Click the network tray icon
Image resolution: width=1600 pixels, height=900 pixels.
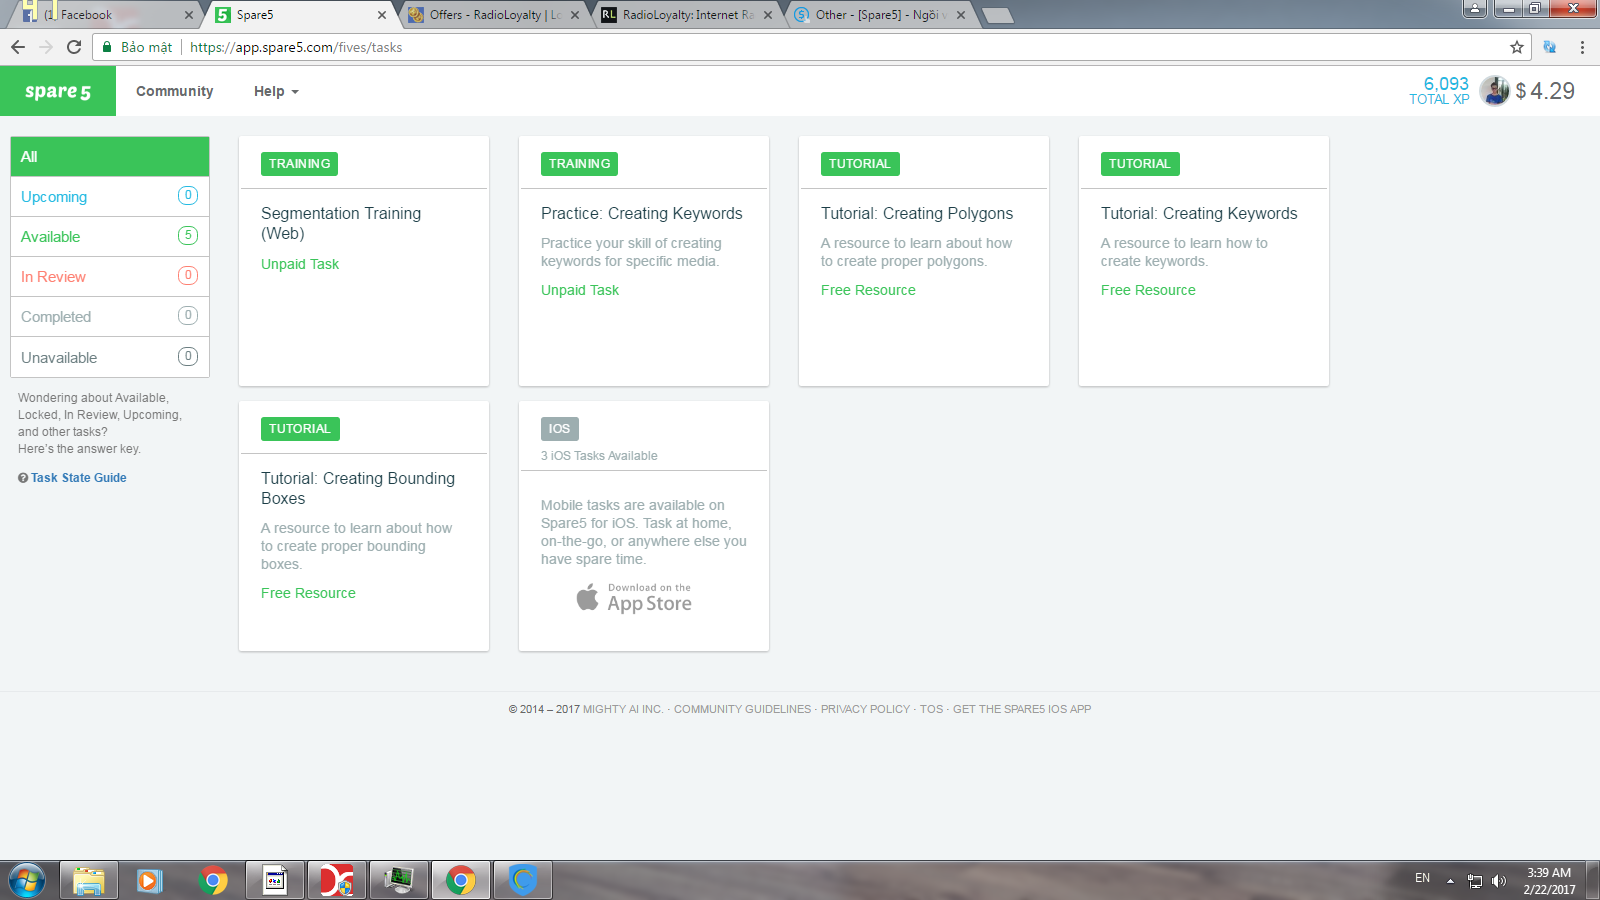(1475, 881)
